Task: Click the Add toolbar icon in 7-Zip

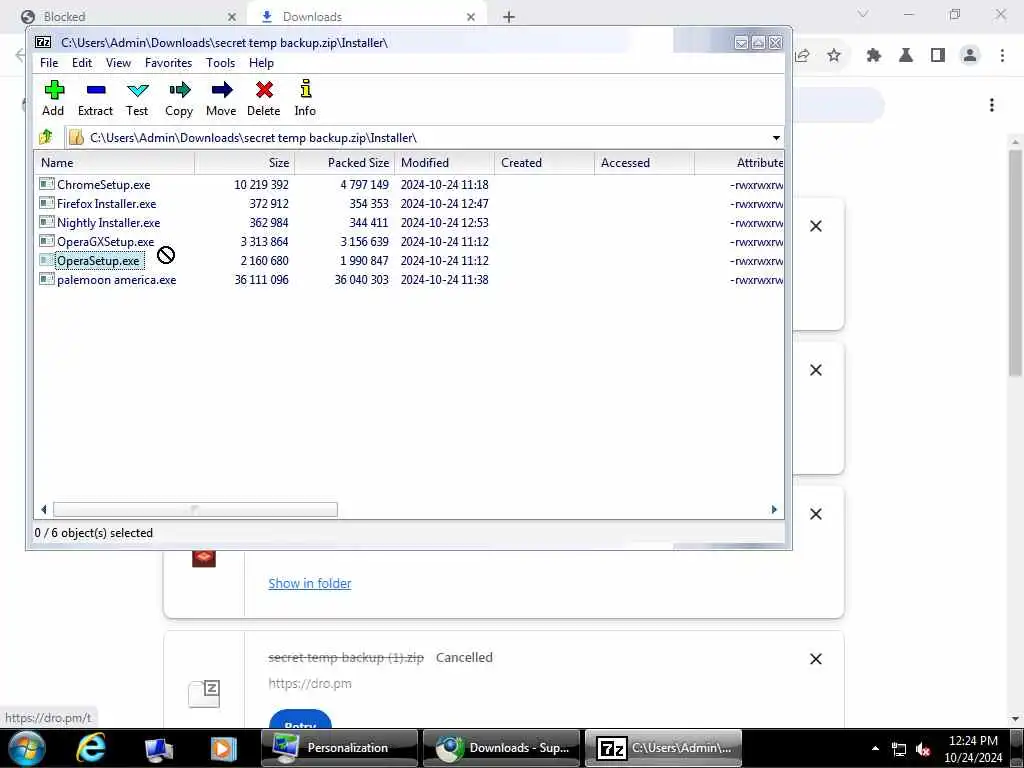Action: pos(54,89)
